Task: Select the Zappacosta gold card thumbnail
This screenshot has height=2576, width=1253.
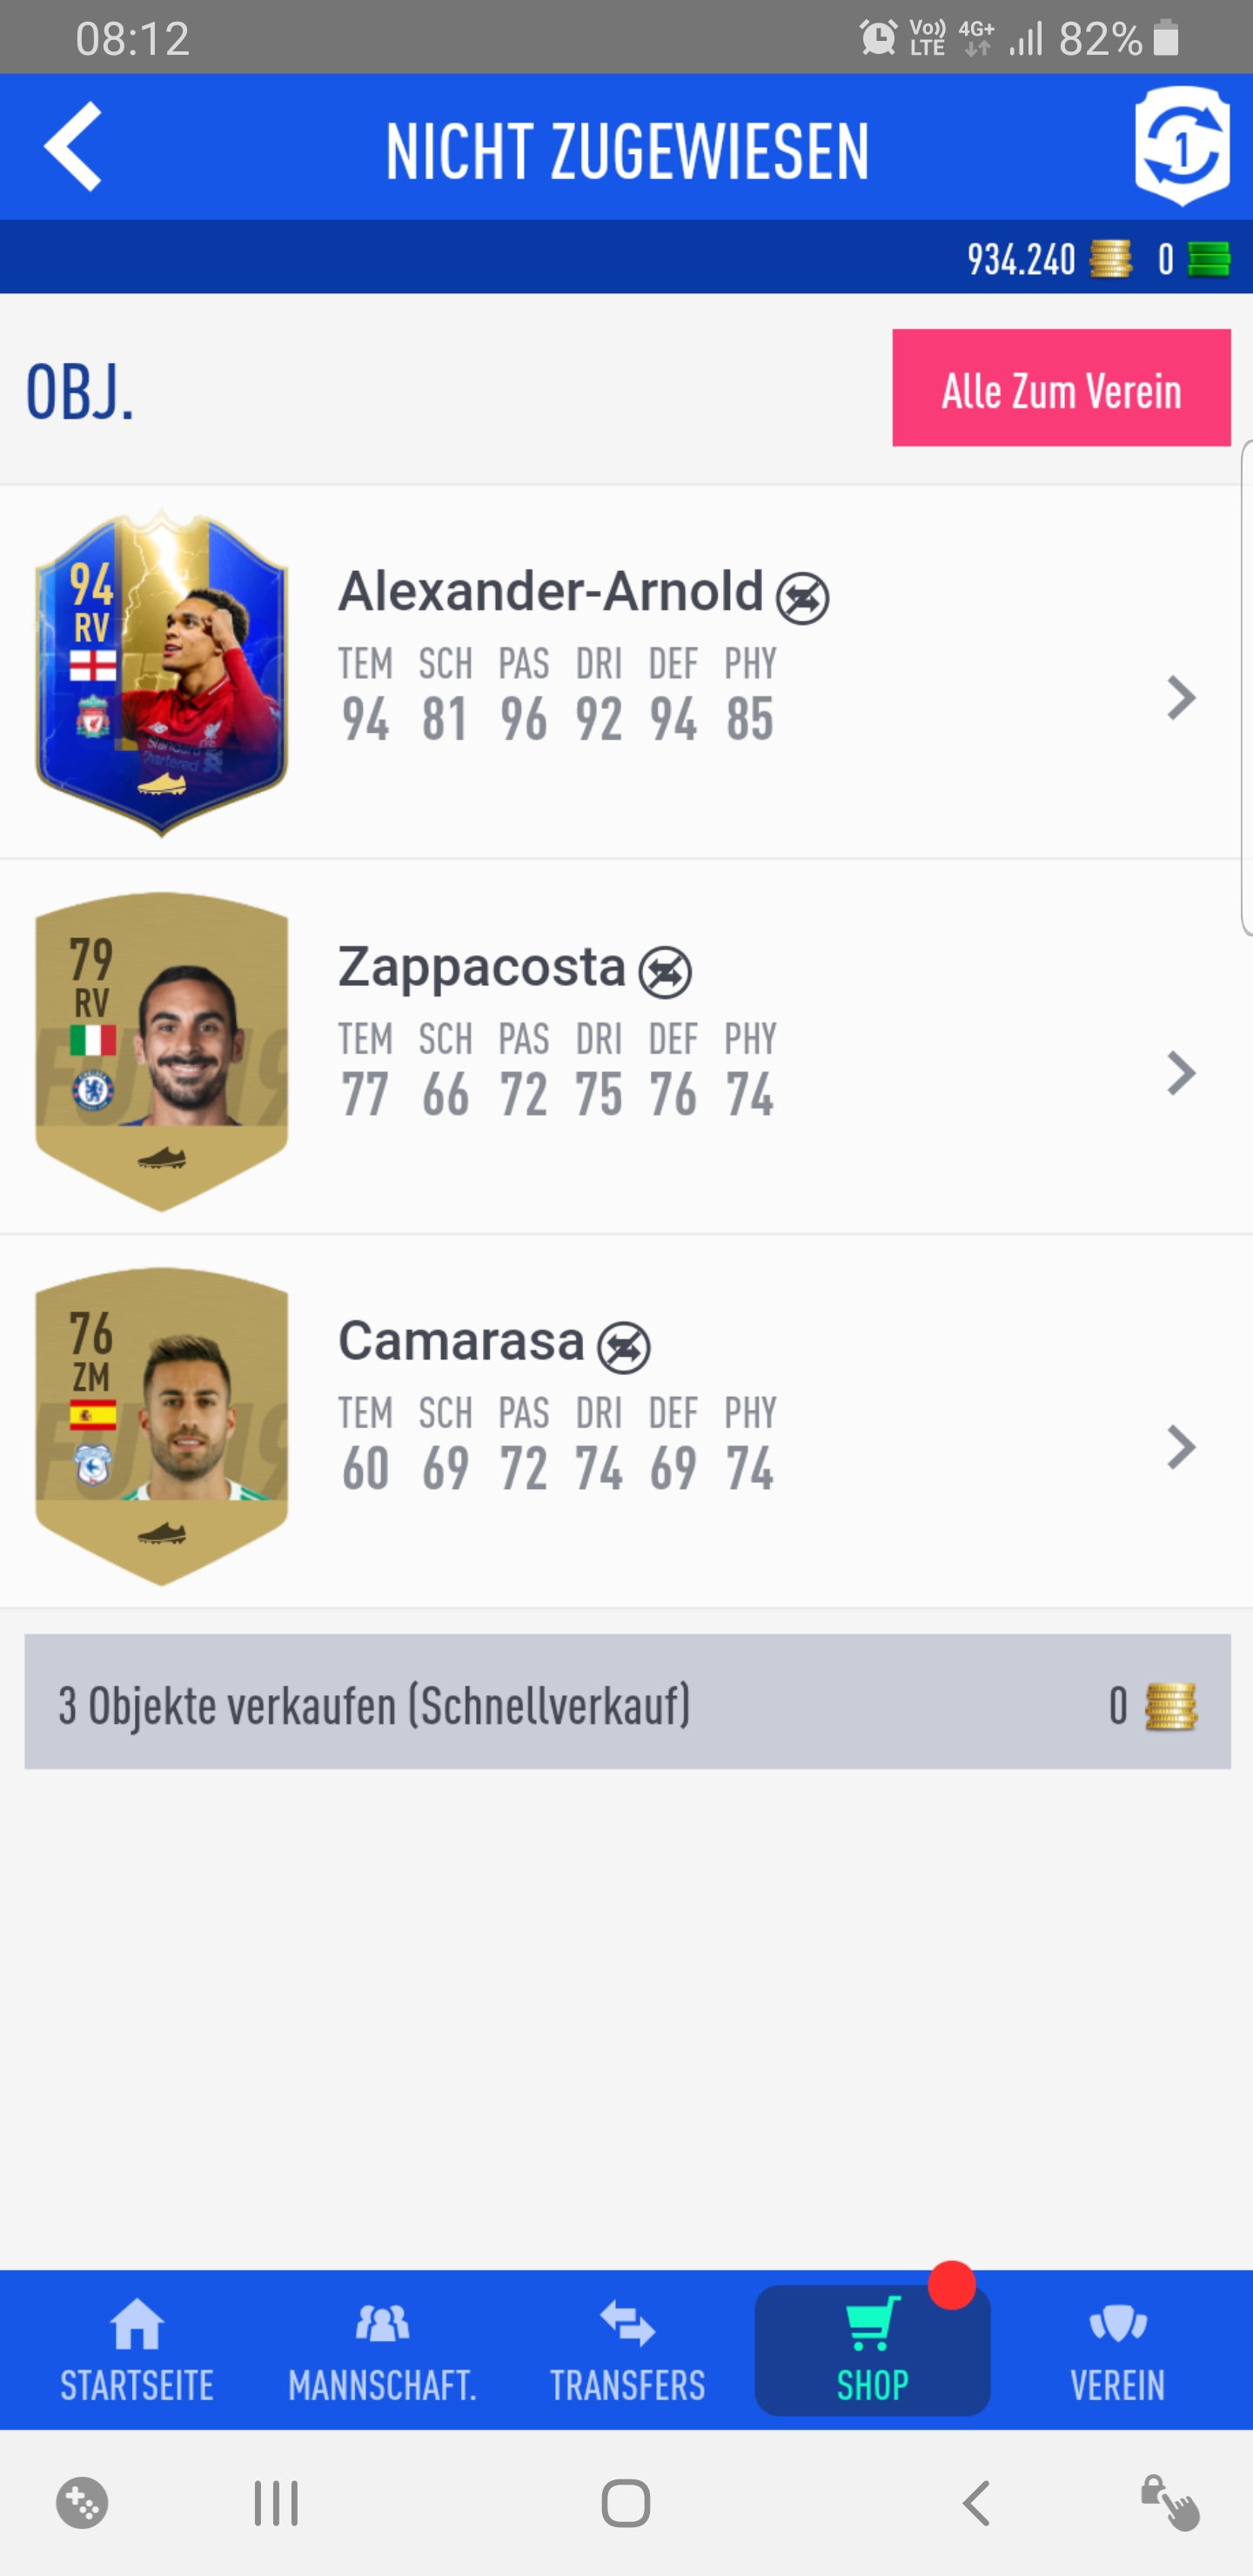Action: coord(161,1051)
